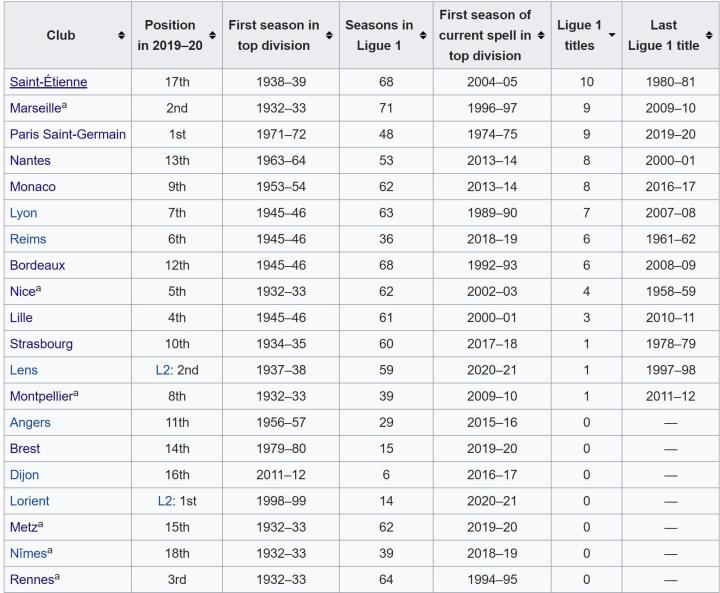
Task: Click Ligue 1 titles sort arrow
Action: coord(611,35)
